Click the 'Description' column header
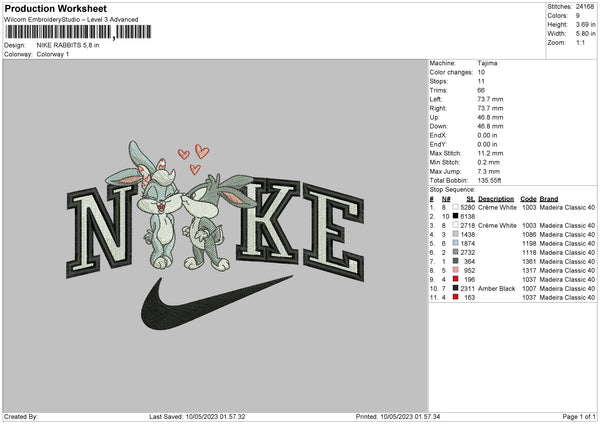Image resolution: width=600 pixels, height=424 pixels. pos(496,199)
